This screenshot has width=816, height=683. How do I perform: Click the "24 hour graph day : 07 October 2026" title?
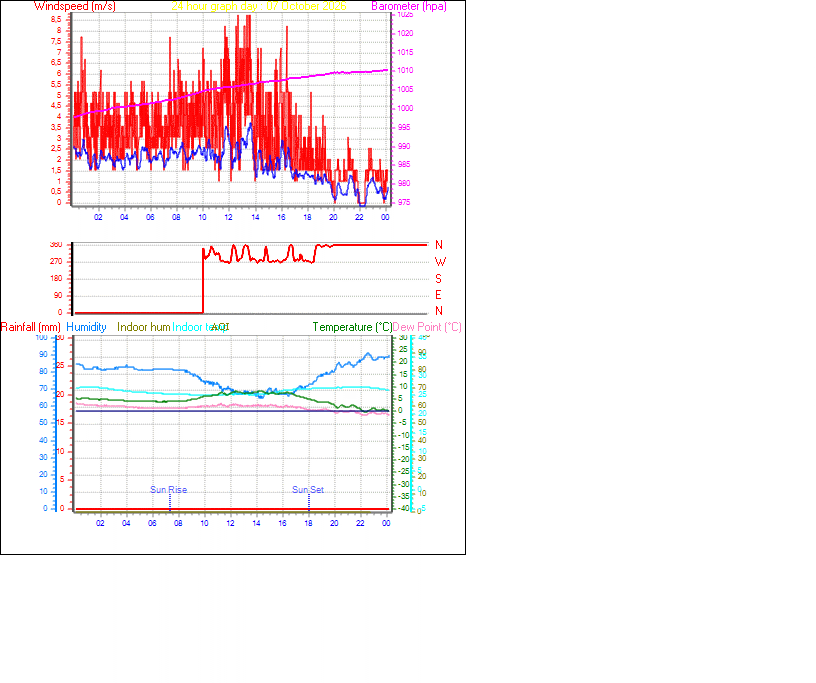(259, 6)
